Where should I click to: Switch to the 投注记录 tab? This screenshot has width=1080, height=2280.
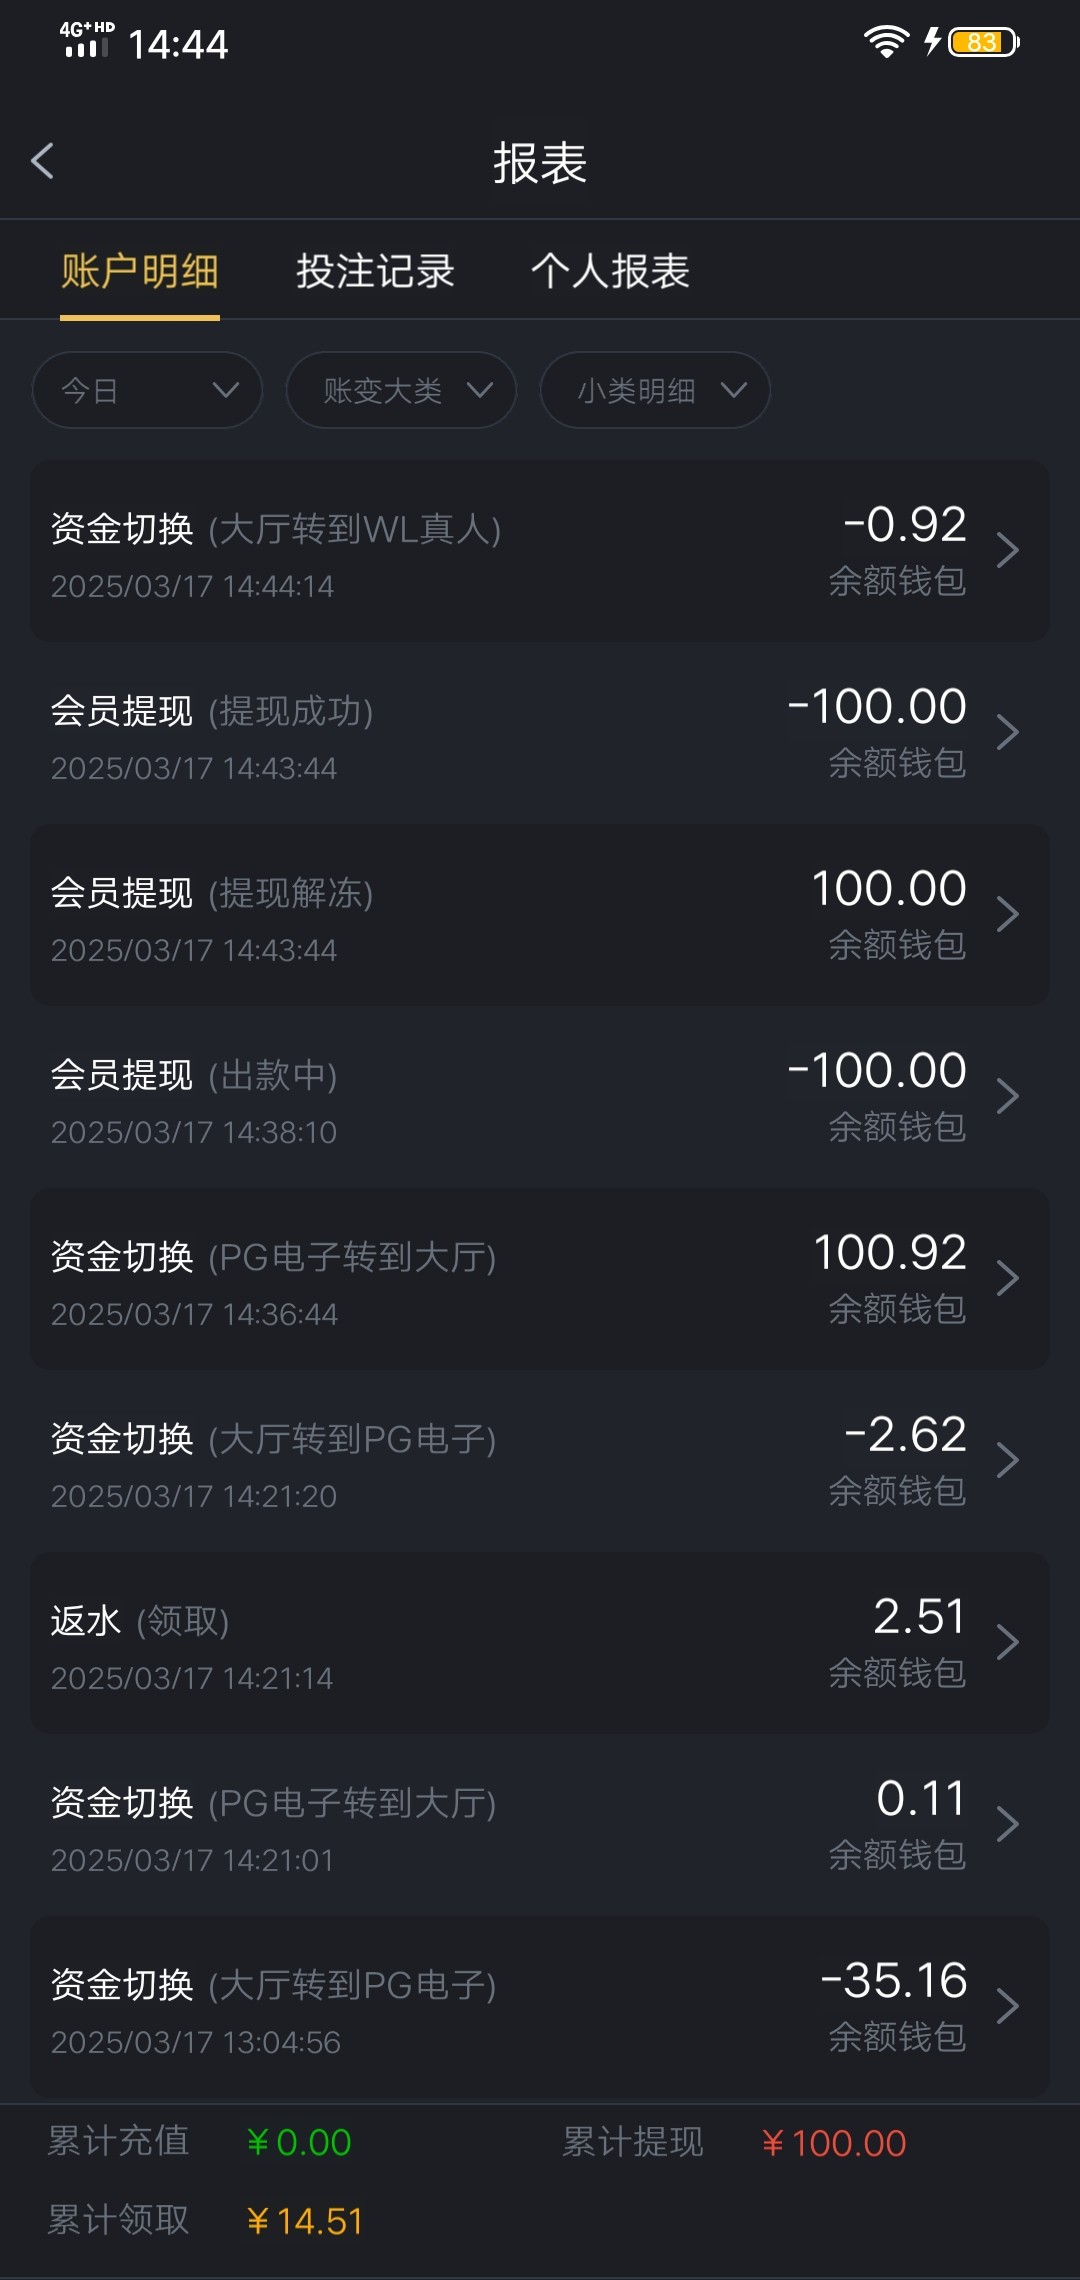click(x=375, y=271)
